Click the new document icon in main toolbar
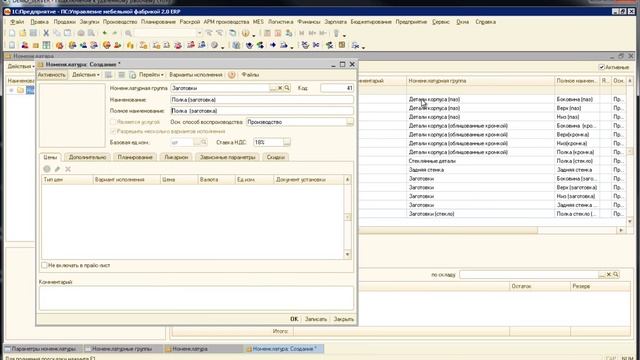Screen dimensions: 640x360 [x=12, y=33]
